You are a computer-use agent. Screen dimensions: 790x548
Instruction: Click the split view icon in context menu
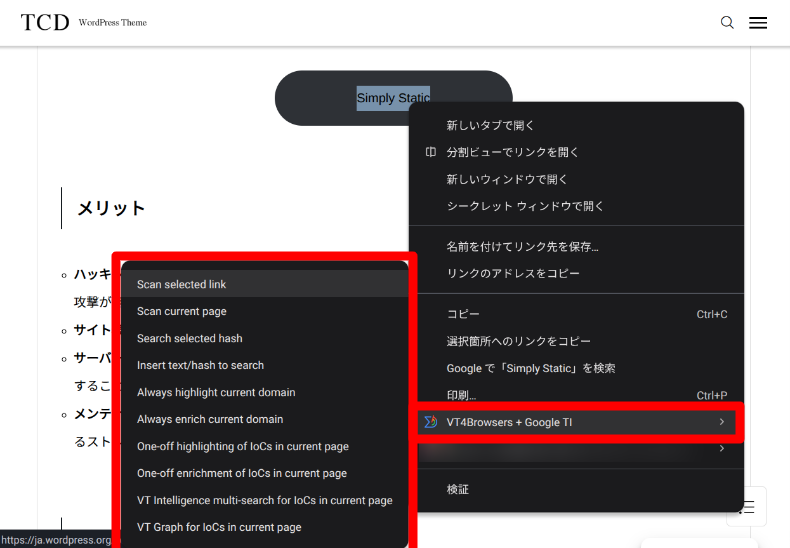point(431,152)
